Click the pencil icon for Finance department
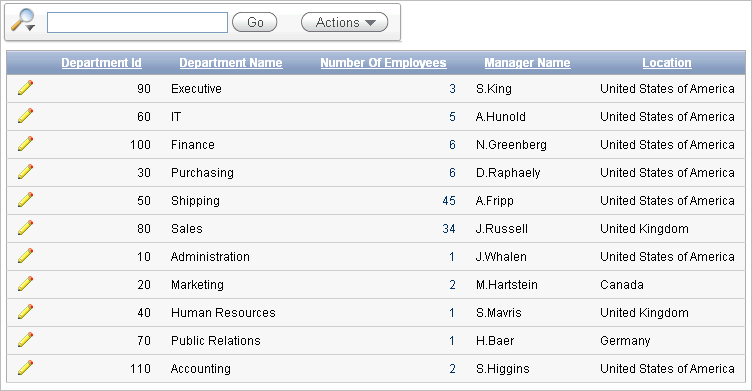Image resolution: width=752 pixels, height=391 pixels. pyautogui.click(x=25, y=143)
